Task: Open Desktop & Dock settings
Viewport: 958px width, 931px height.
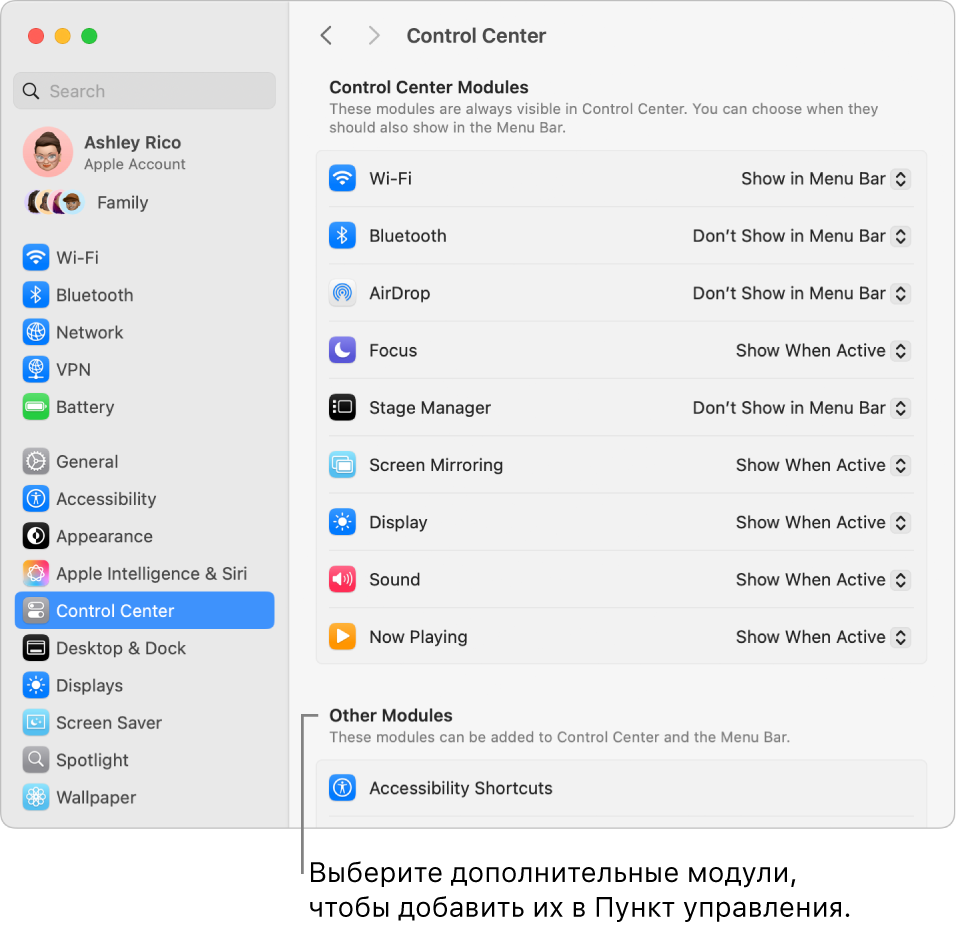Action: tap(144, 648)
